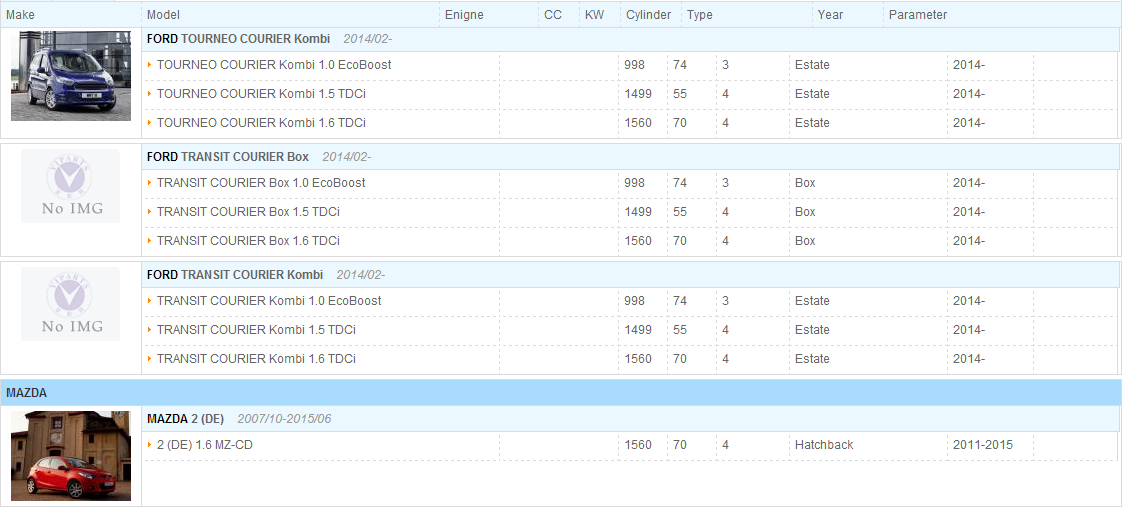Open FORD TRANSIT COURIER Kombi heading link
This screenshot has width=1124, height=508.
(x=235, y=275)
